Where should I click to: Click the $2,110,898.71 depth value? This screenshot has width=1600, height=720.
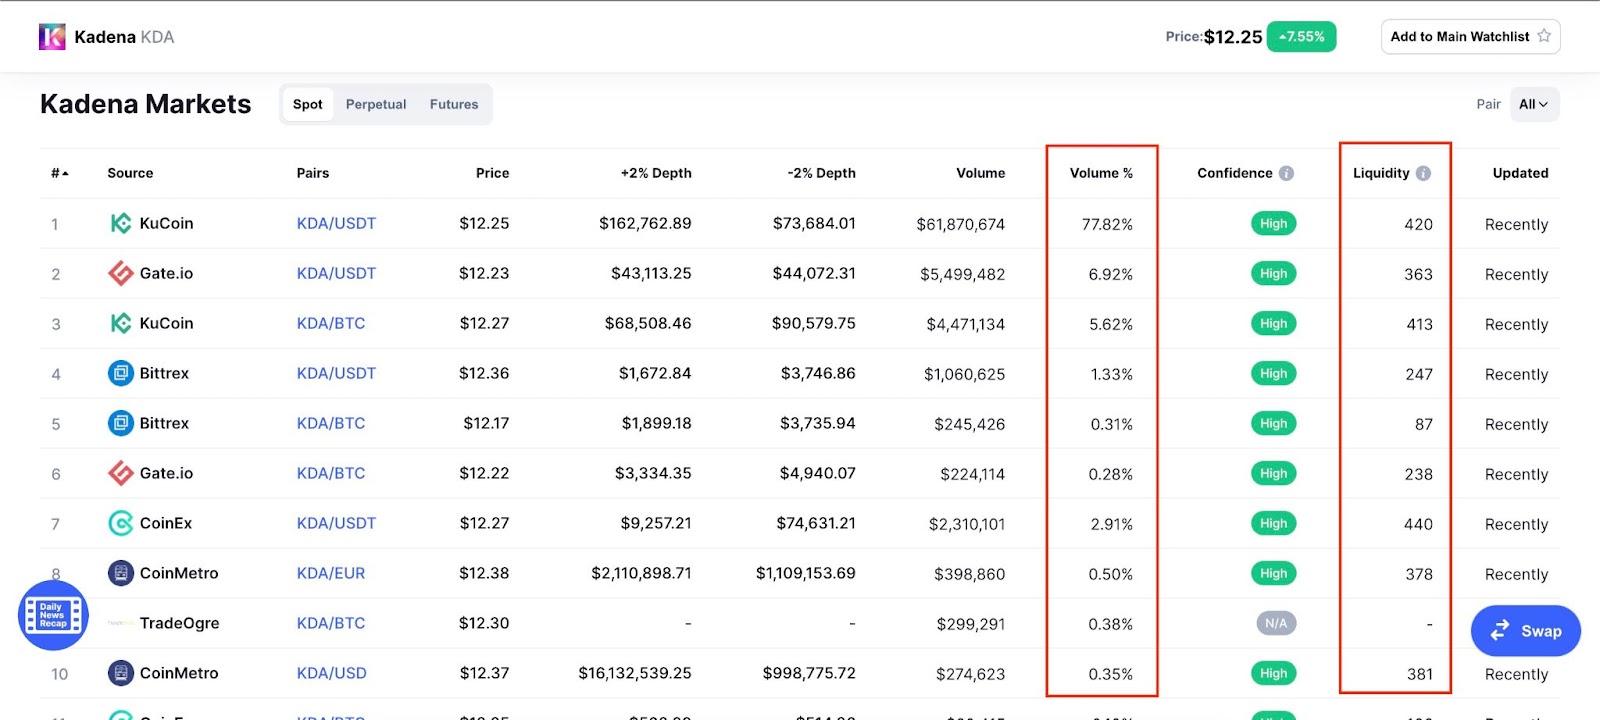(x=641, y=573)
